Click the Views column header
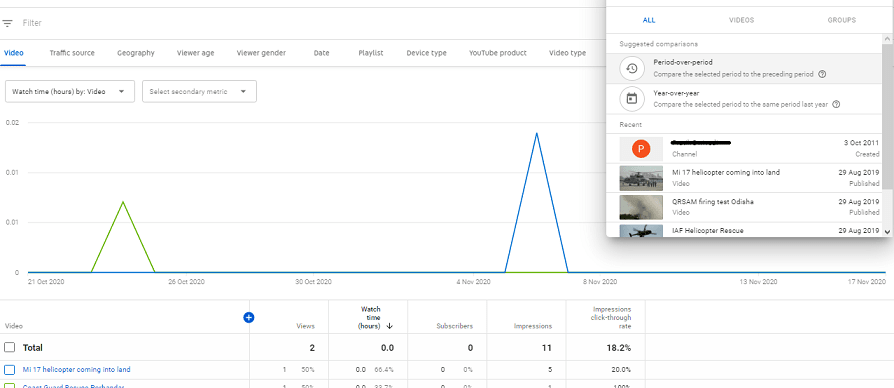Image resolution: width=894 pixels, height=388 pixels. [x=305, y=326]
